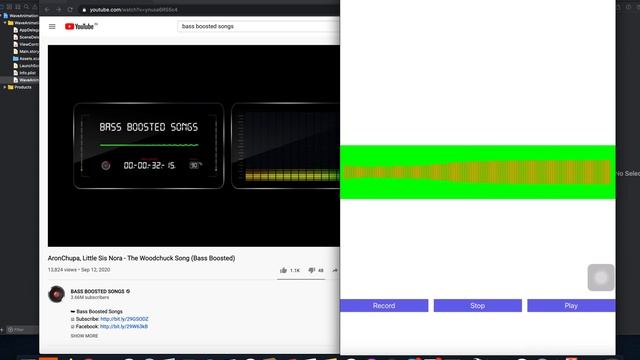640x360 pixels.
Task: Expand the Products folder disclosure triangle
Action: pos(5,87)
